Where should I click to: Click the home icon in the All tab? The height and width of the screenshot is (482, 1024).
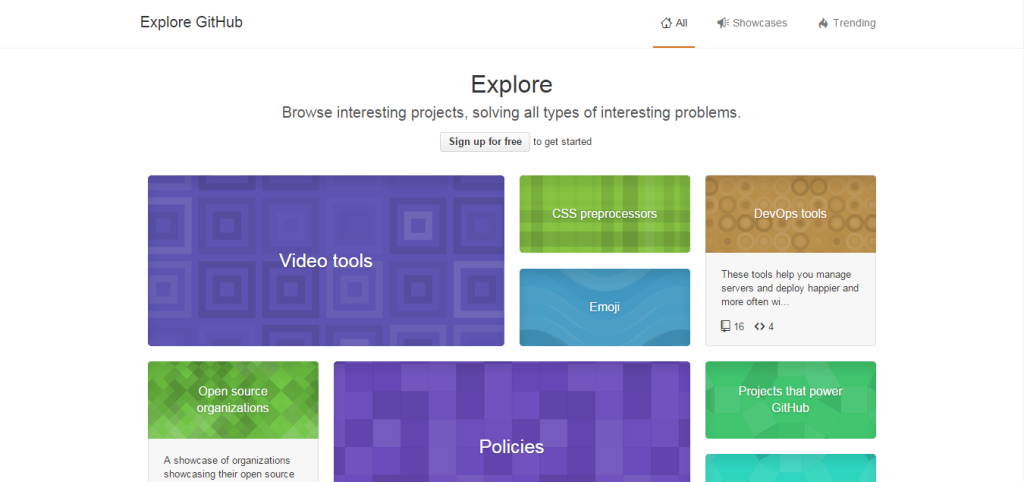coord(666,23)
